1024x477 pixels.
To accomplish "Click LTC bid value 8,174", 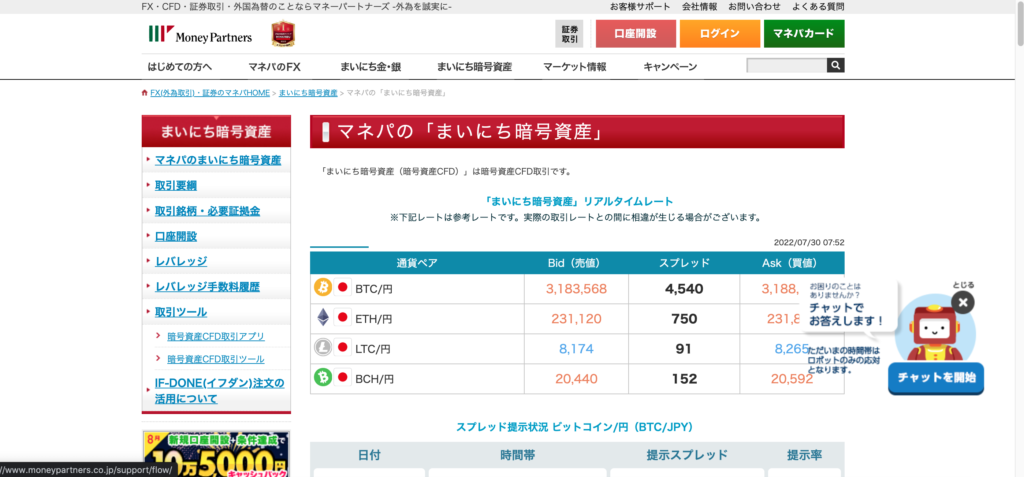I will [x=577, y=349].
